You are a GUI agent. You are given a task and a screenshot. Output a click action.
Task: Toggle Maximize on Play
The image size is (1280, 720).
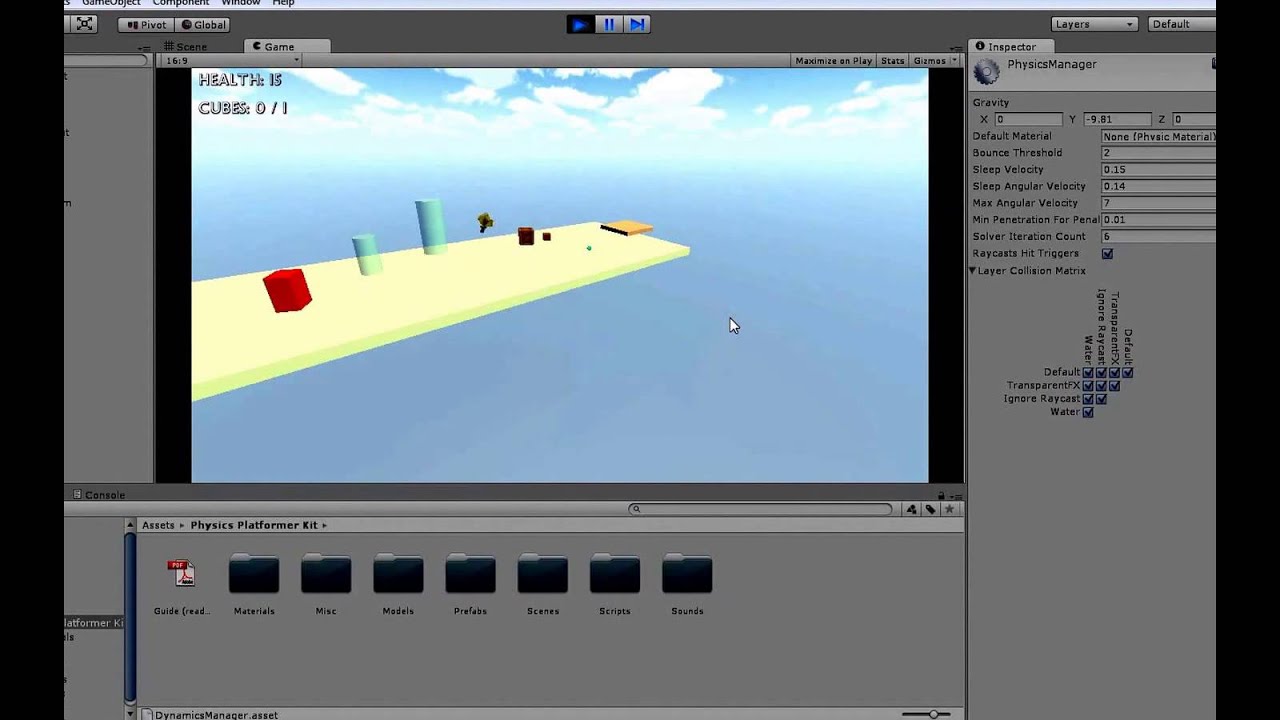coord(834,61)
